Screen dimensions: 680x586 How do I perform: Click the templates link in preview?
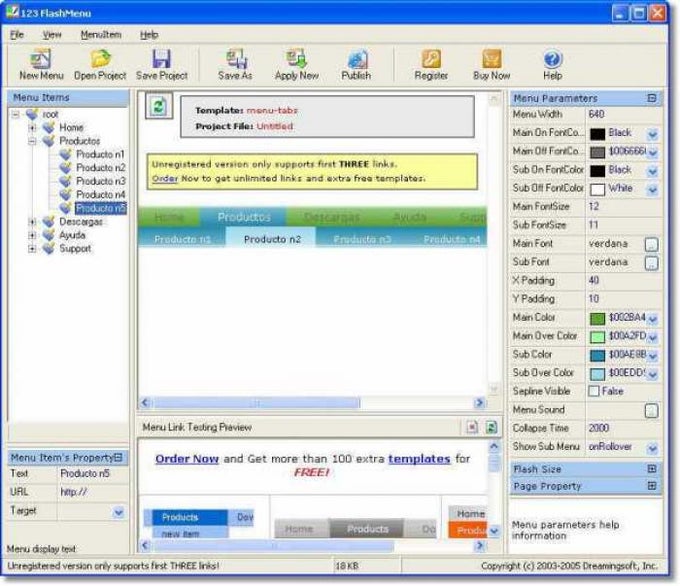419,459
